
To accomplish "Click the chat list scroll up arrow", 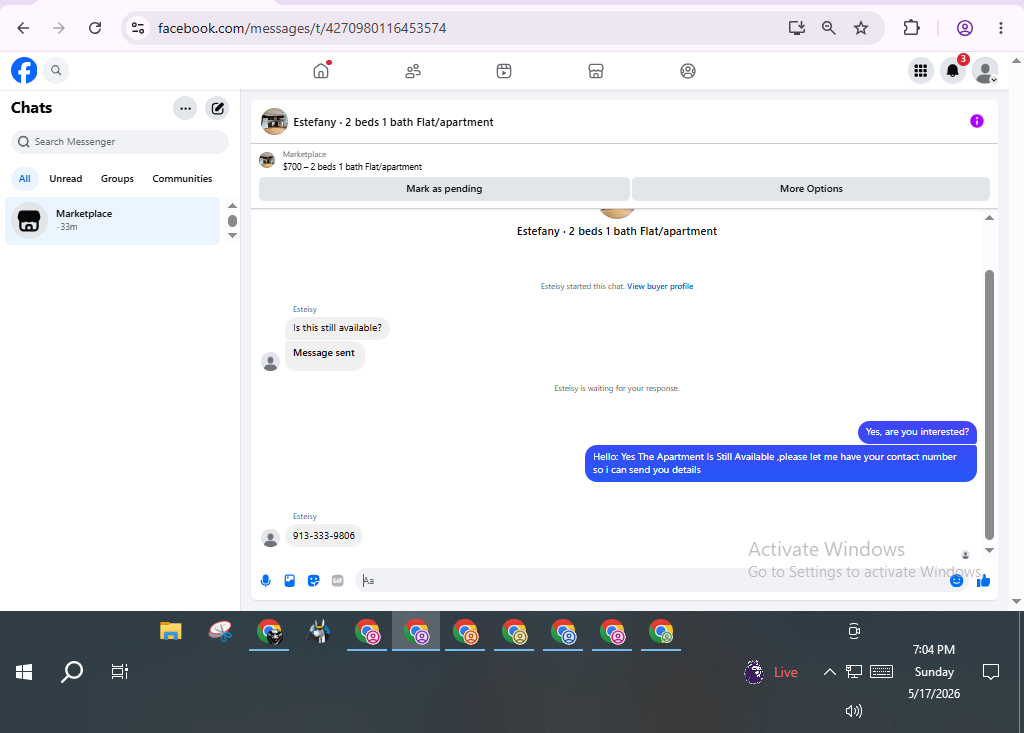I will click(x=232, y=206).
